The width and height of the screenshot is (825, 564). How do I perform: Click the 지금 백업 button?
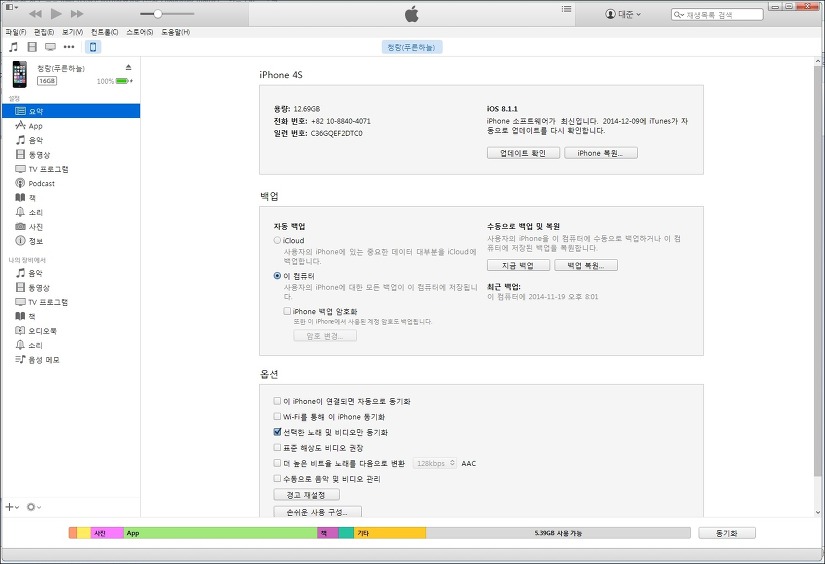tap(518, 265)
